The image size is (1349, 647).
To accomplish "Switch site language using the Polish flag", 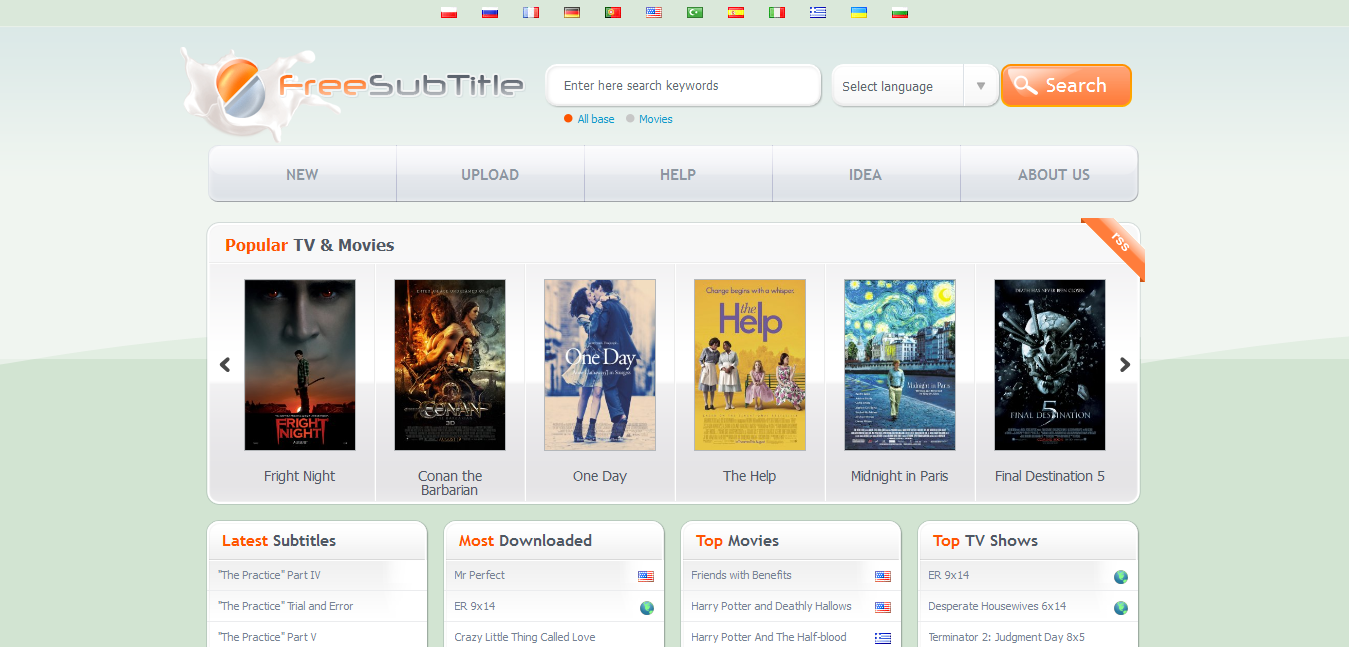I will click(449, 13).
